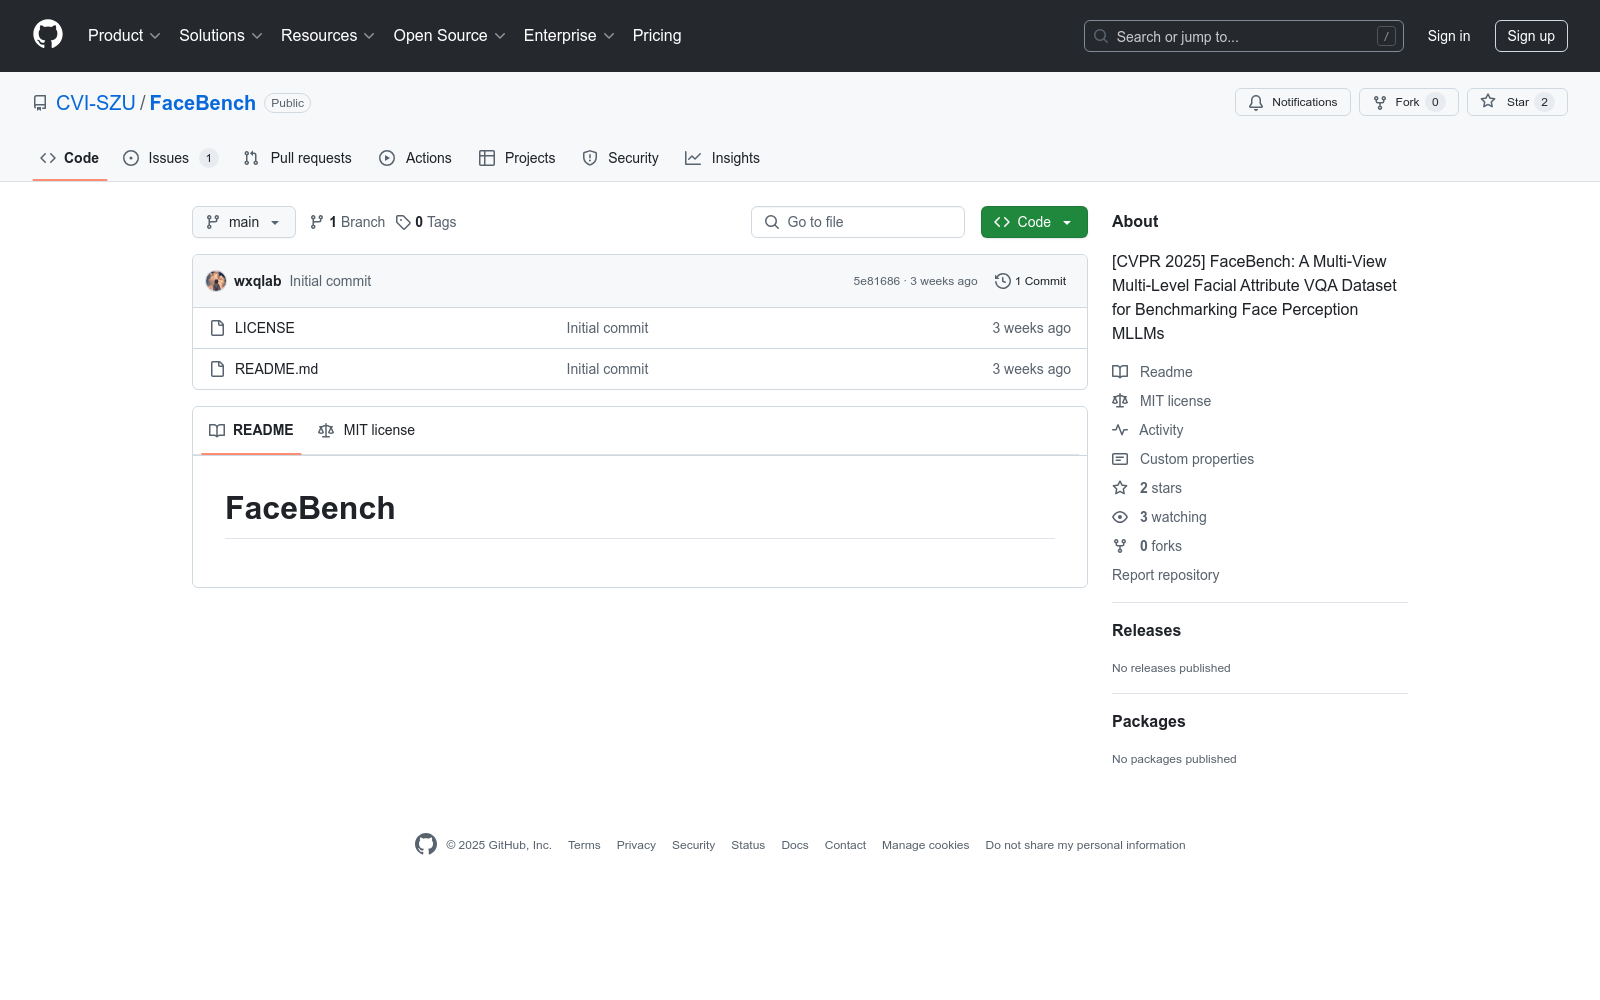This screenshot has width=1600, height=1000.
Task: Open the Terms footer link
Action: (584, 845)
